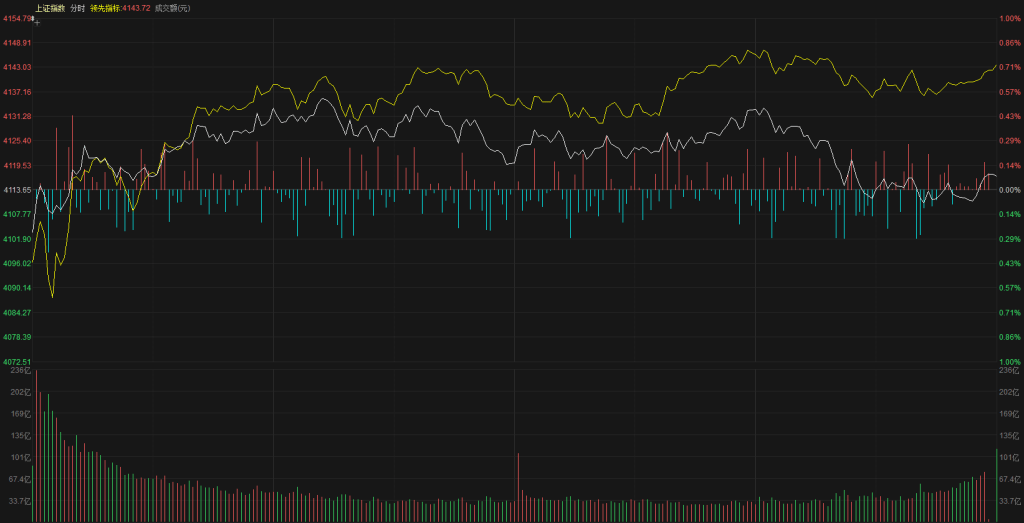Click the 4072.51 bottom price axis label
The width and height of the screenshot is (1024, 523).
tap(17, 361)
